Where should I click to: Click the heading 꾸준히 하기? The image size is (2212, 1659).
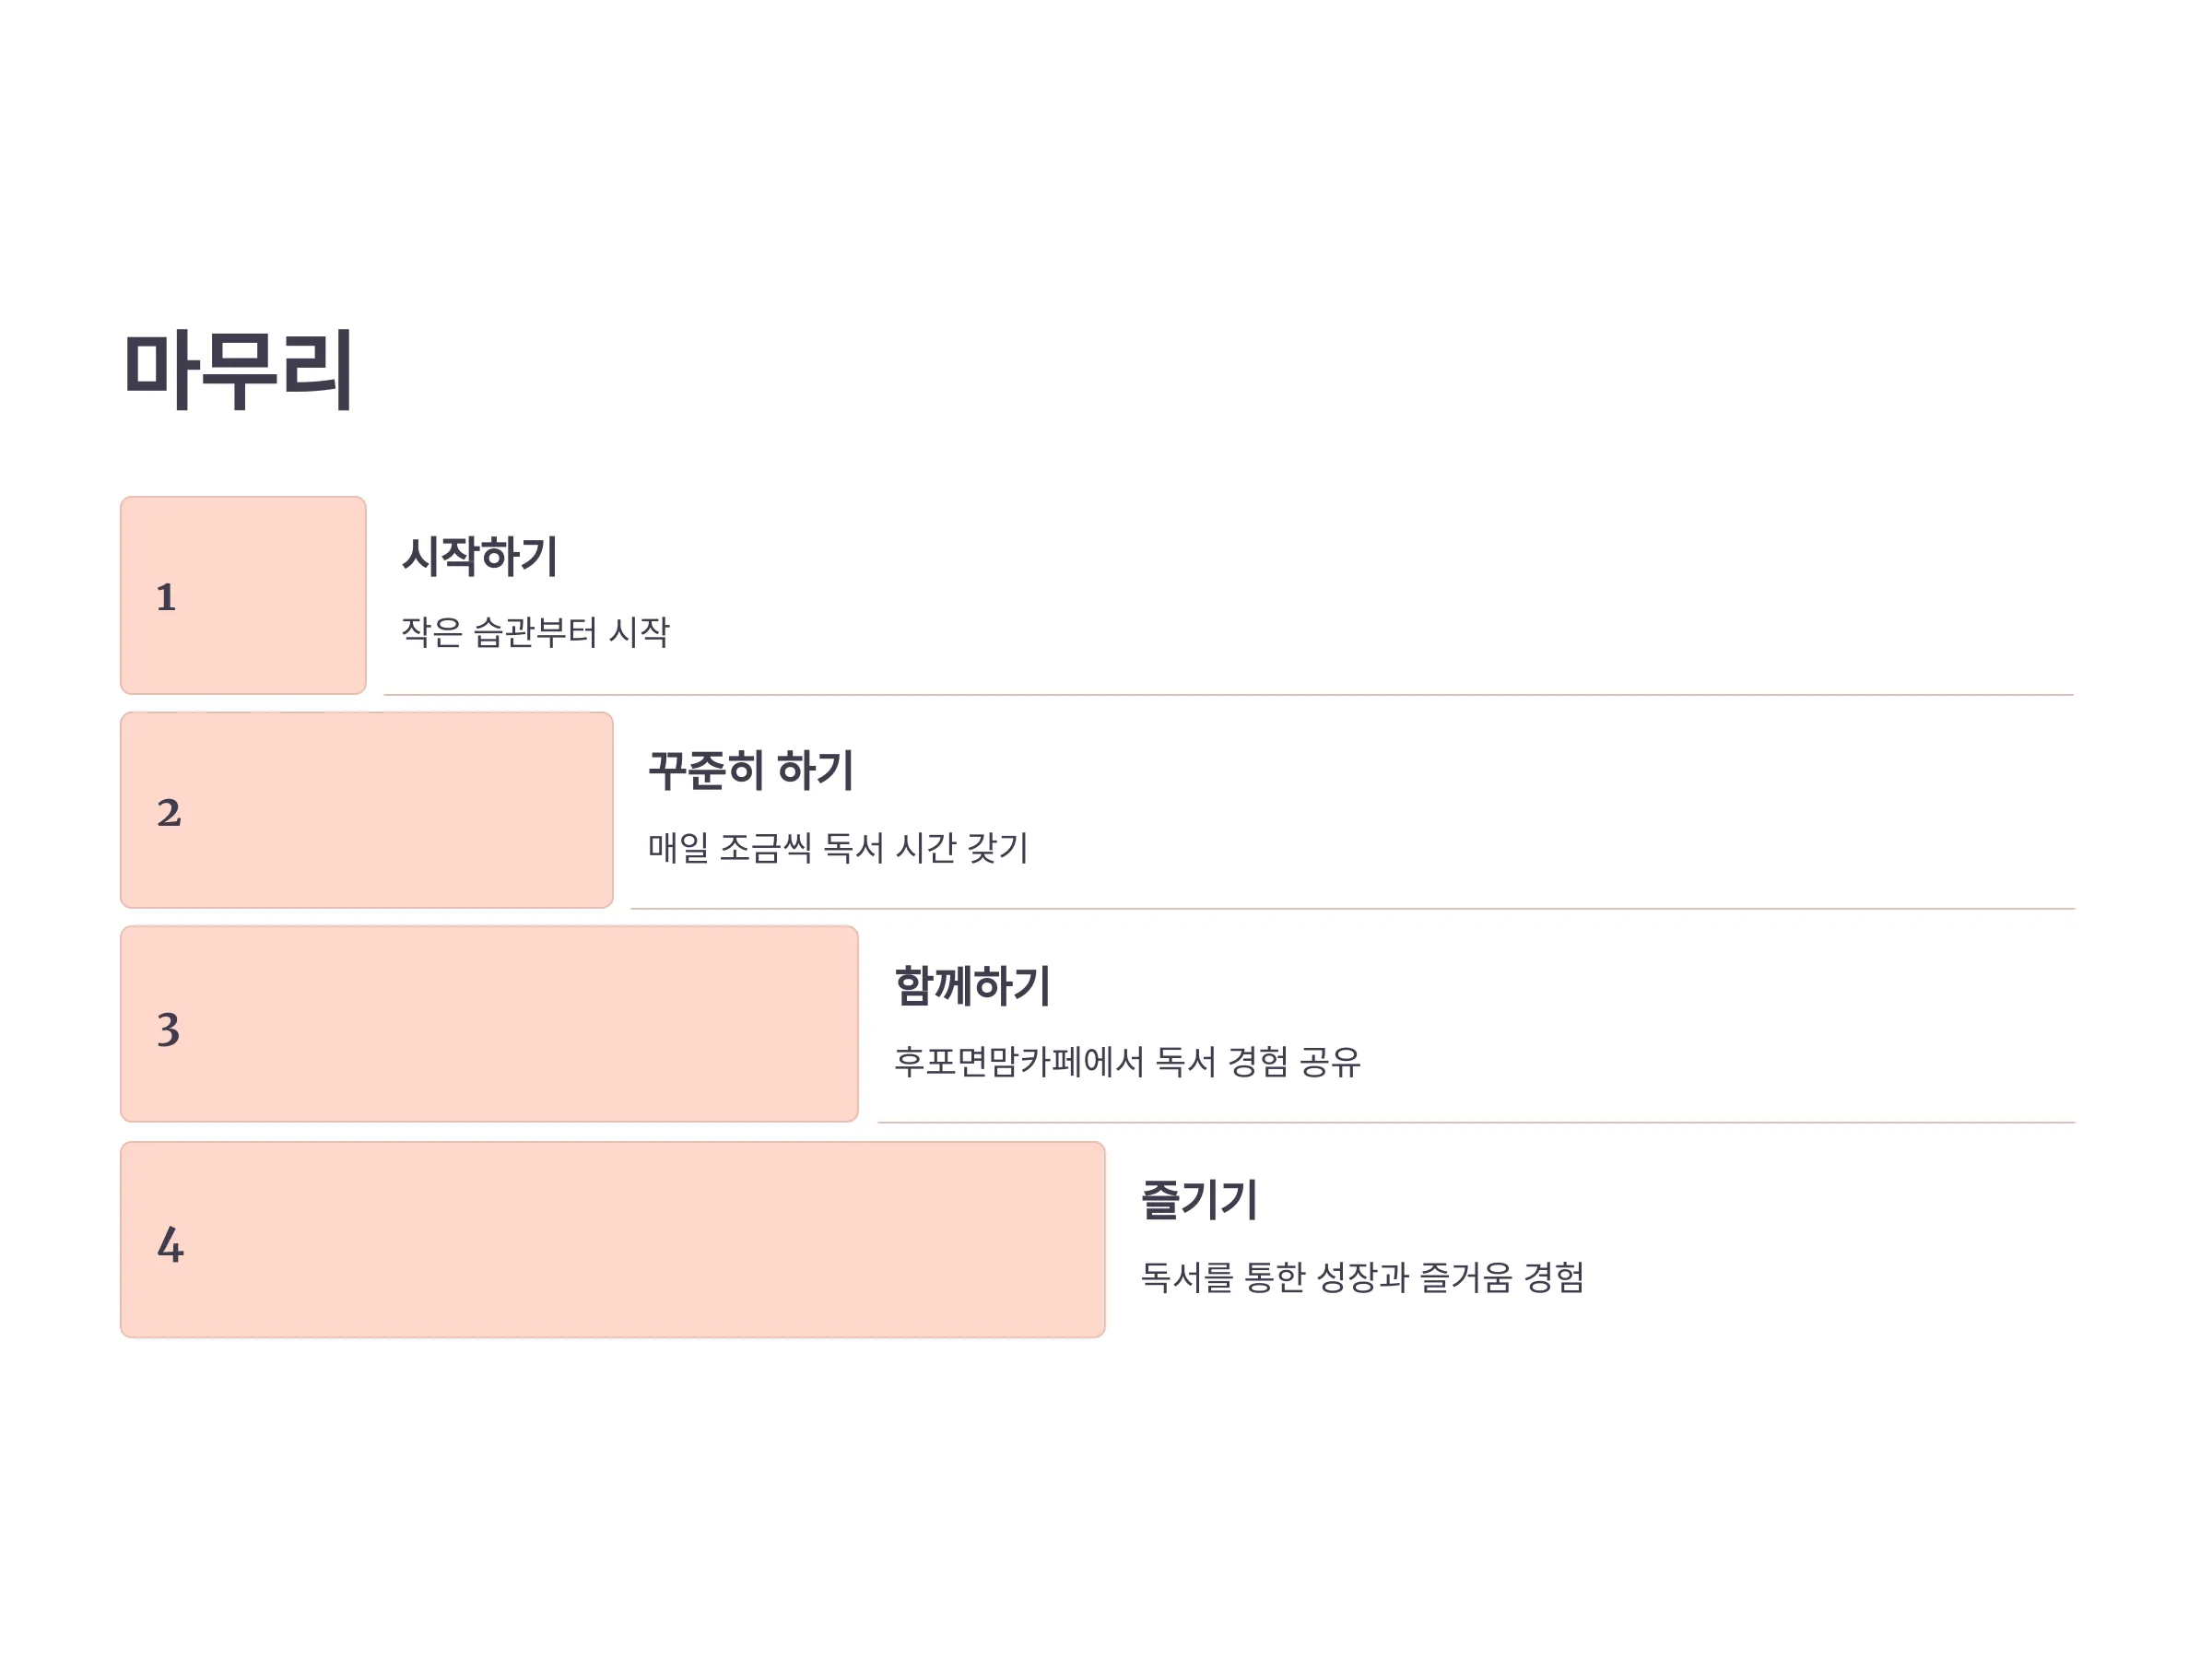coord(751,771)
